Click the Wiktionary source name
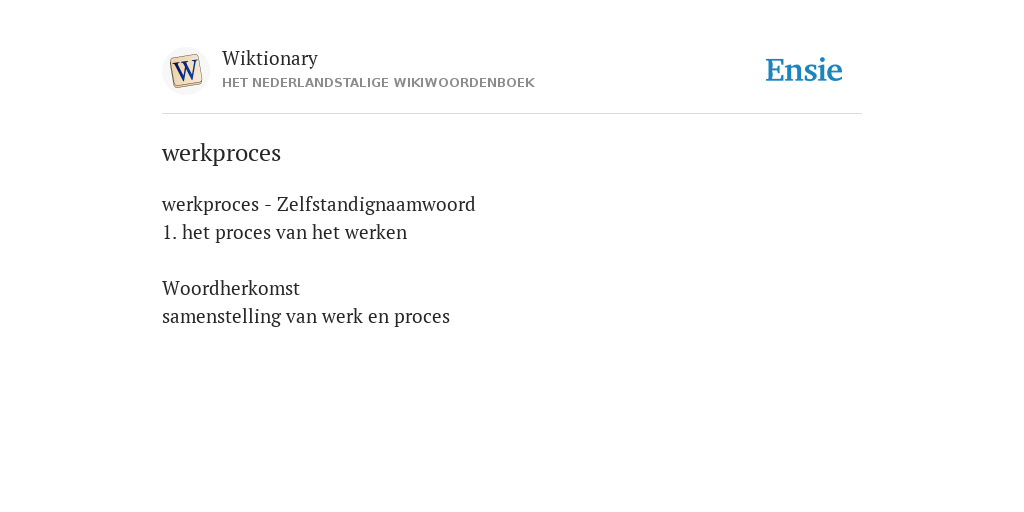The height and width of the screenshot is (512, 1024). pos(270,58)
